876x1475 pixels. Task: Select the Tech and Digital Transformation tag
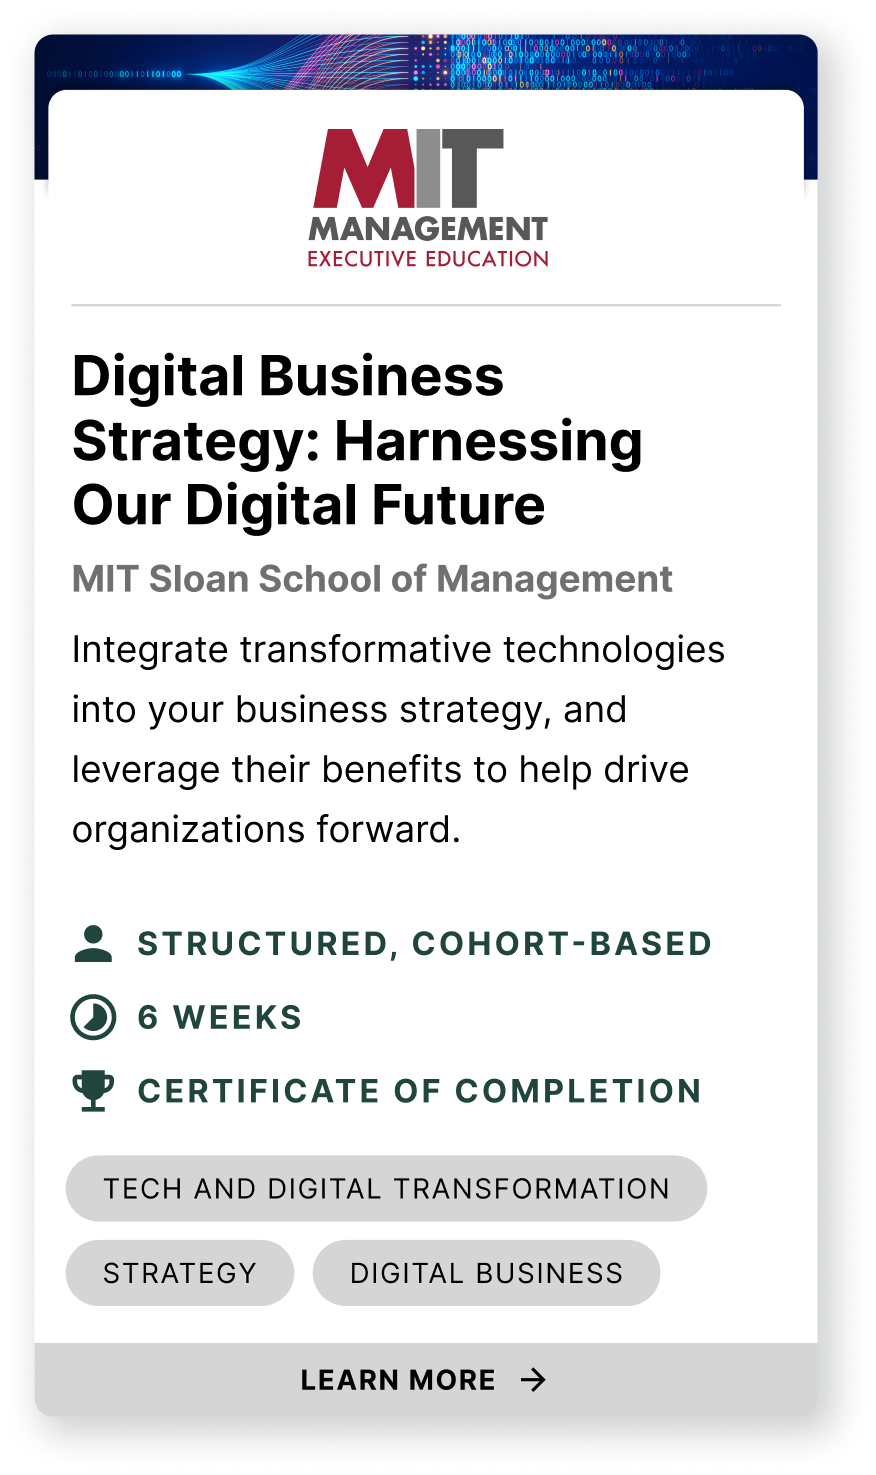pyautogui.click(x=386, y=1189)
